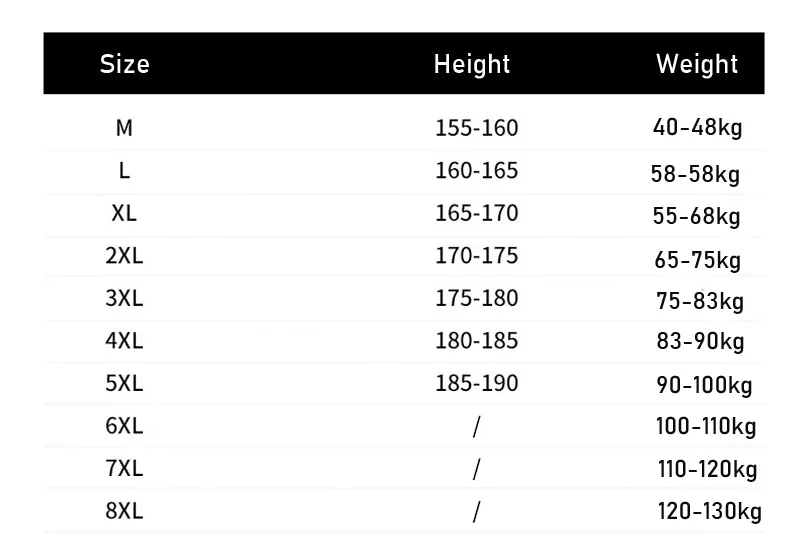Click the 75-83kg weight value

click(699, 302)
